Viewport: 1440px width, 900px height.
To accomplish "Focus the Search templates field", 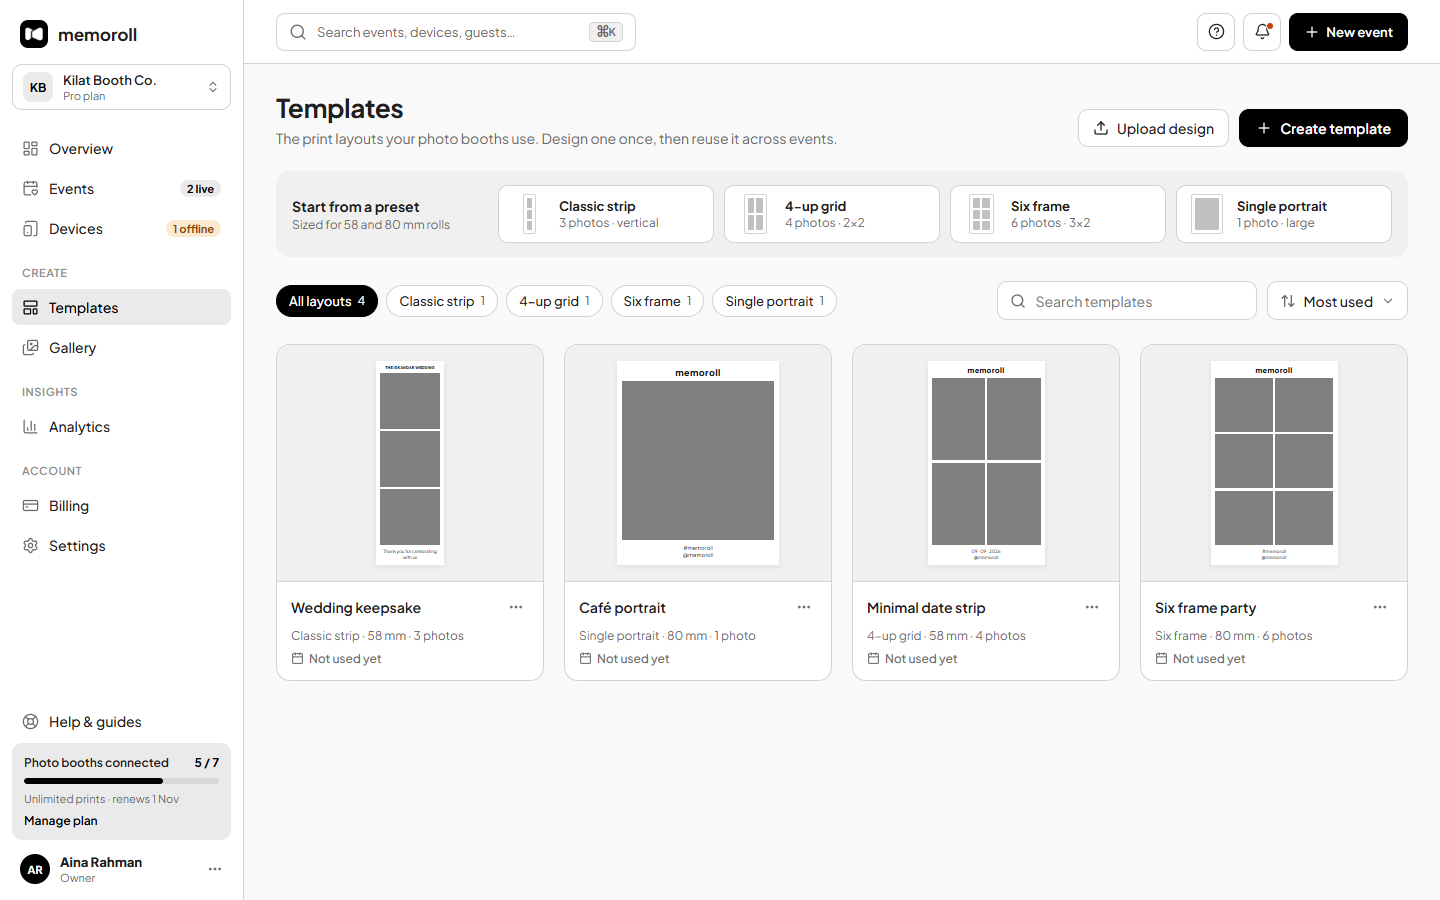I will tap(1127, 301).
